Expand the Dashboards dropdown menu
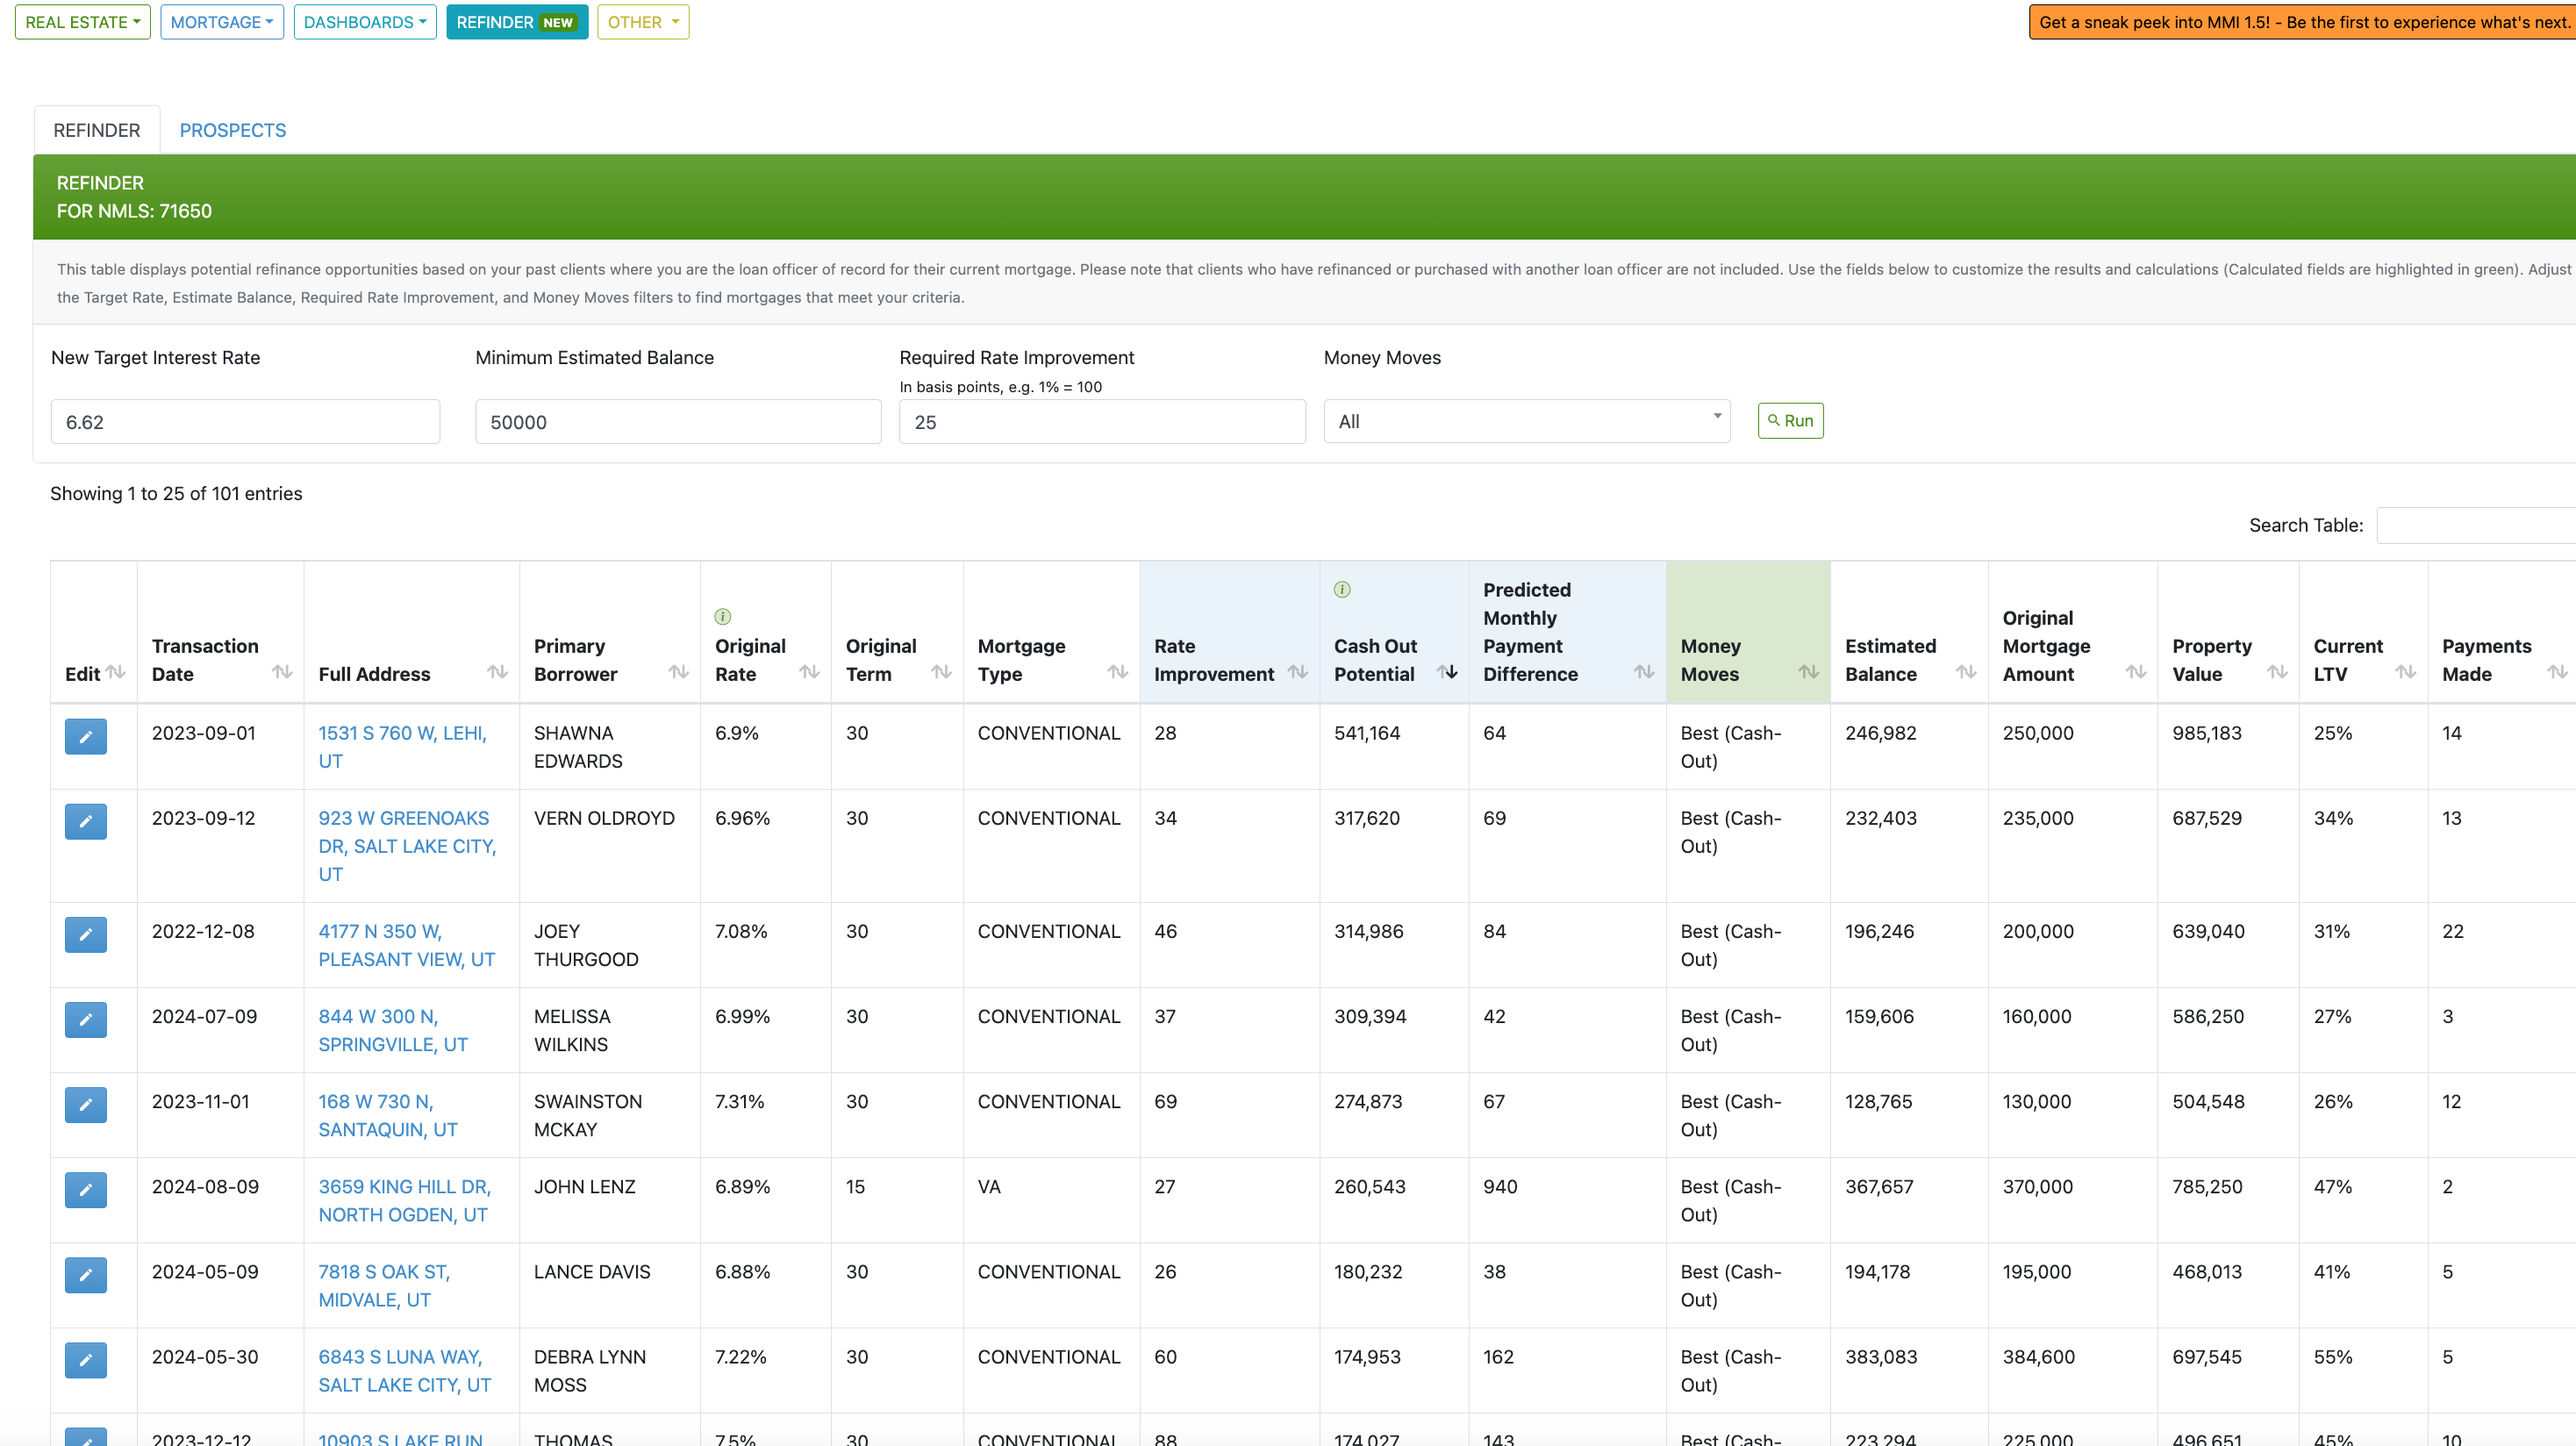2576x1446 pixels. (365, 22)
